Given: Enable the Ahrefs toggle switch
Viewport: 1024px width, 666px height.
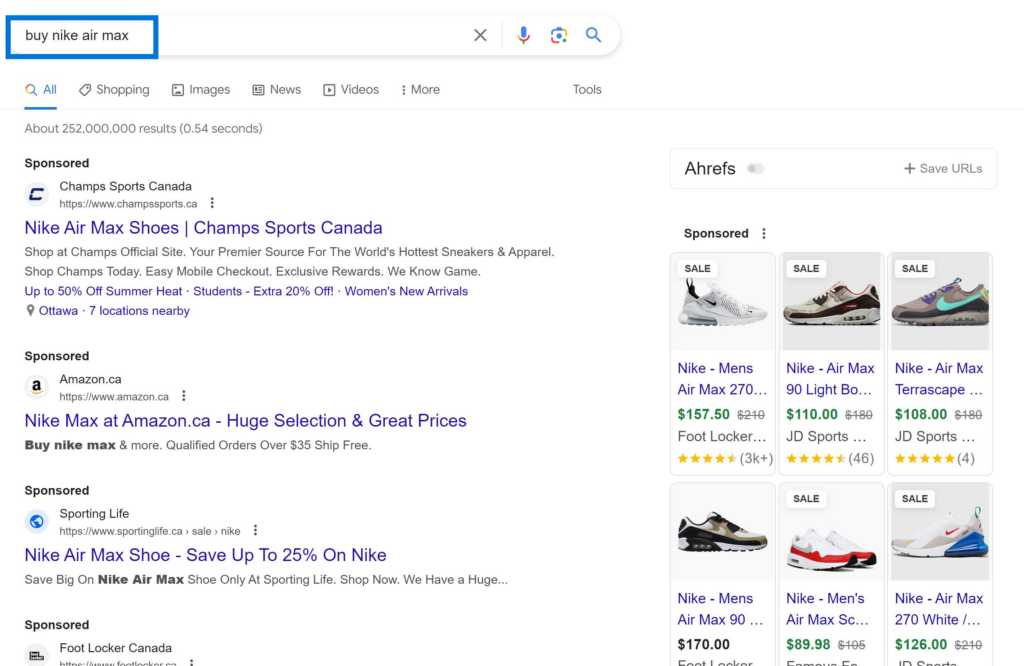Looking at the screenshot, I should (x=755, y=169).
